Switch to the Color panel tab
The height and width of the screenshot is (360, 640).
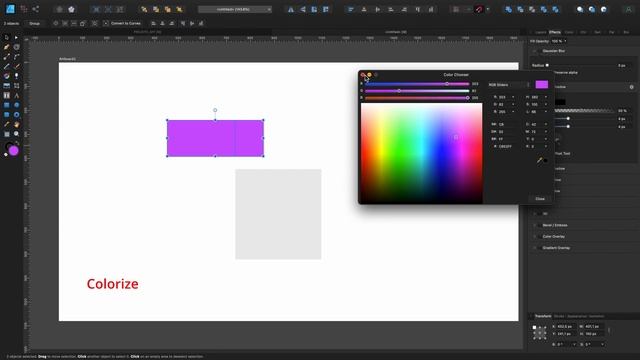click(569, 32)
